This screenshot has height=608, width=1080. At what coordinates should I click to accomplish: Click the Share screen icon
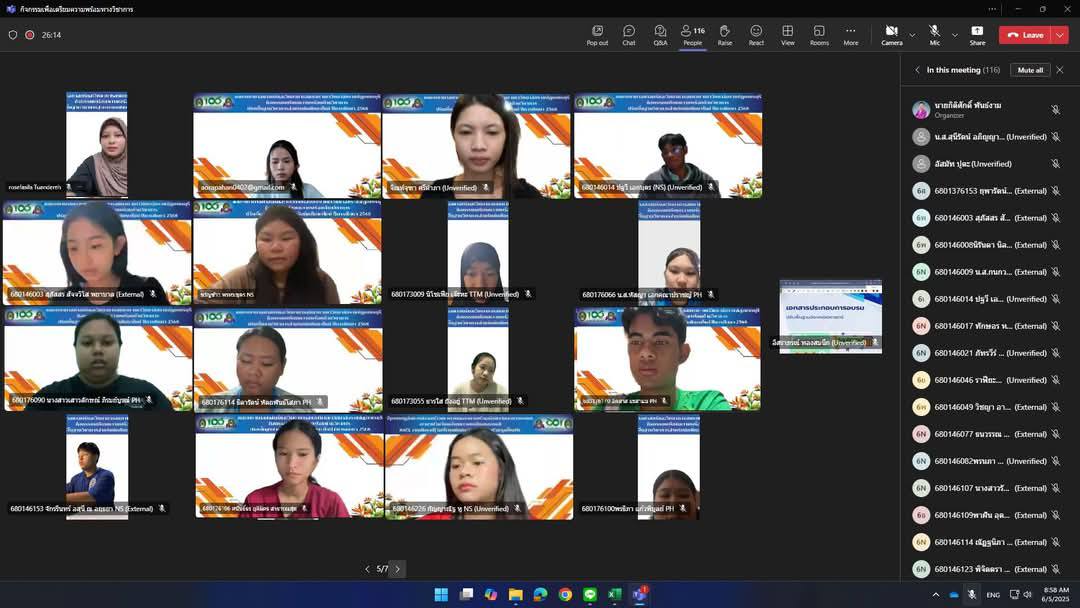(977, 35)
